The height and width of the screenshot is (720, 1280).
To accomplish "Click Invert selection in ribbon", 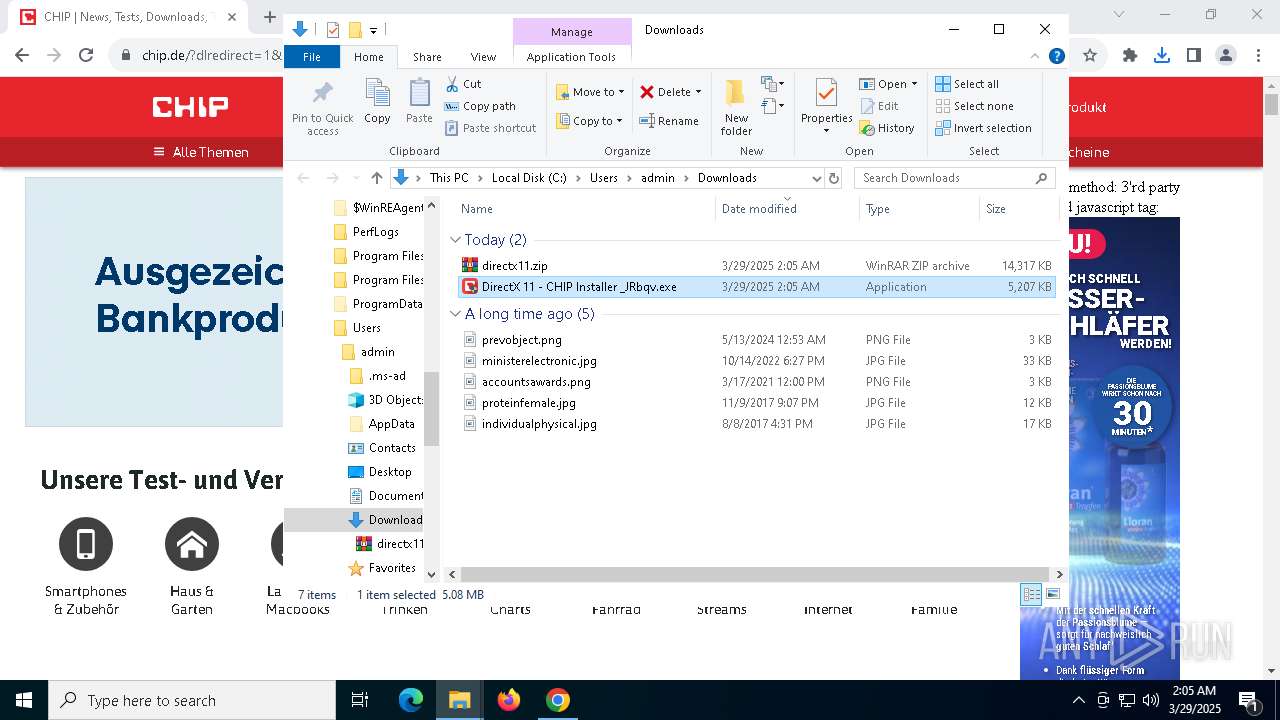I will (x=983, y=128).
